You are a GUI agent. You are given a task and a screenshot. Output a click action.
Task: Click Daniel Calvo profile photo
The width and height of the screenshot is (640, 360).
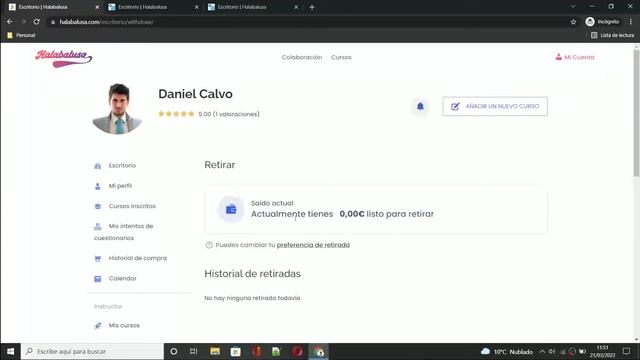[x=117, y=109]
